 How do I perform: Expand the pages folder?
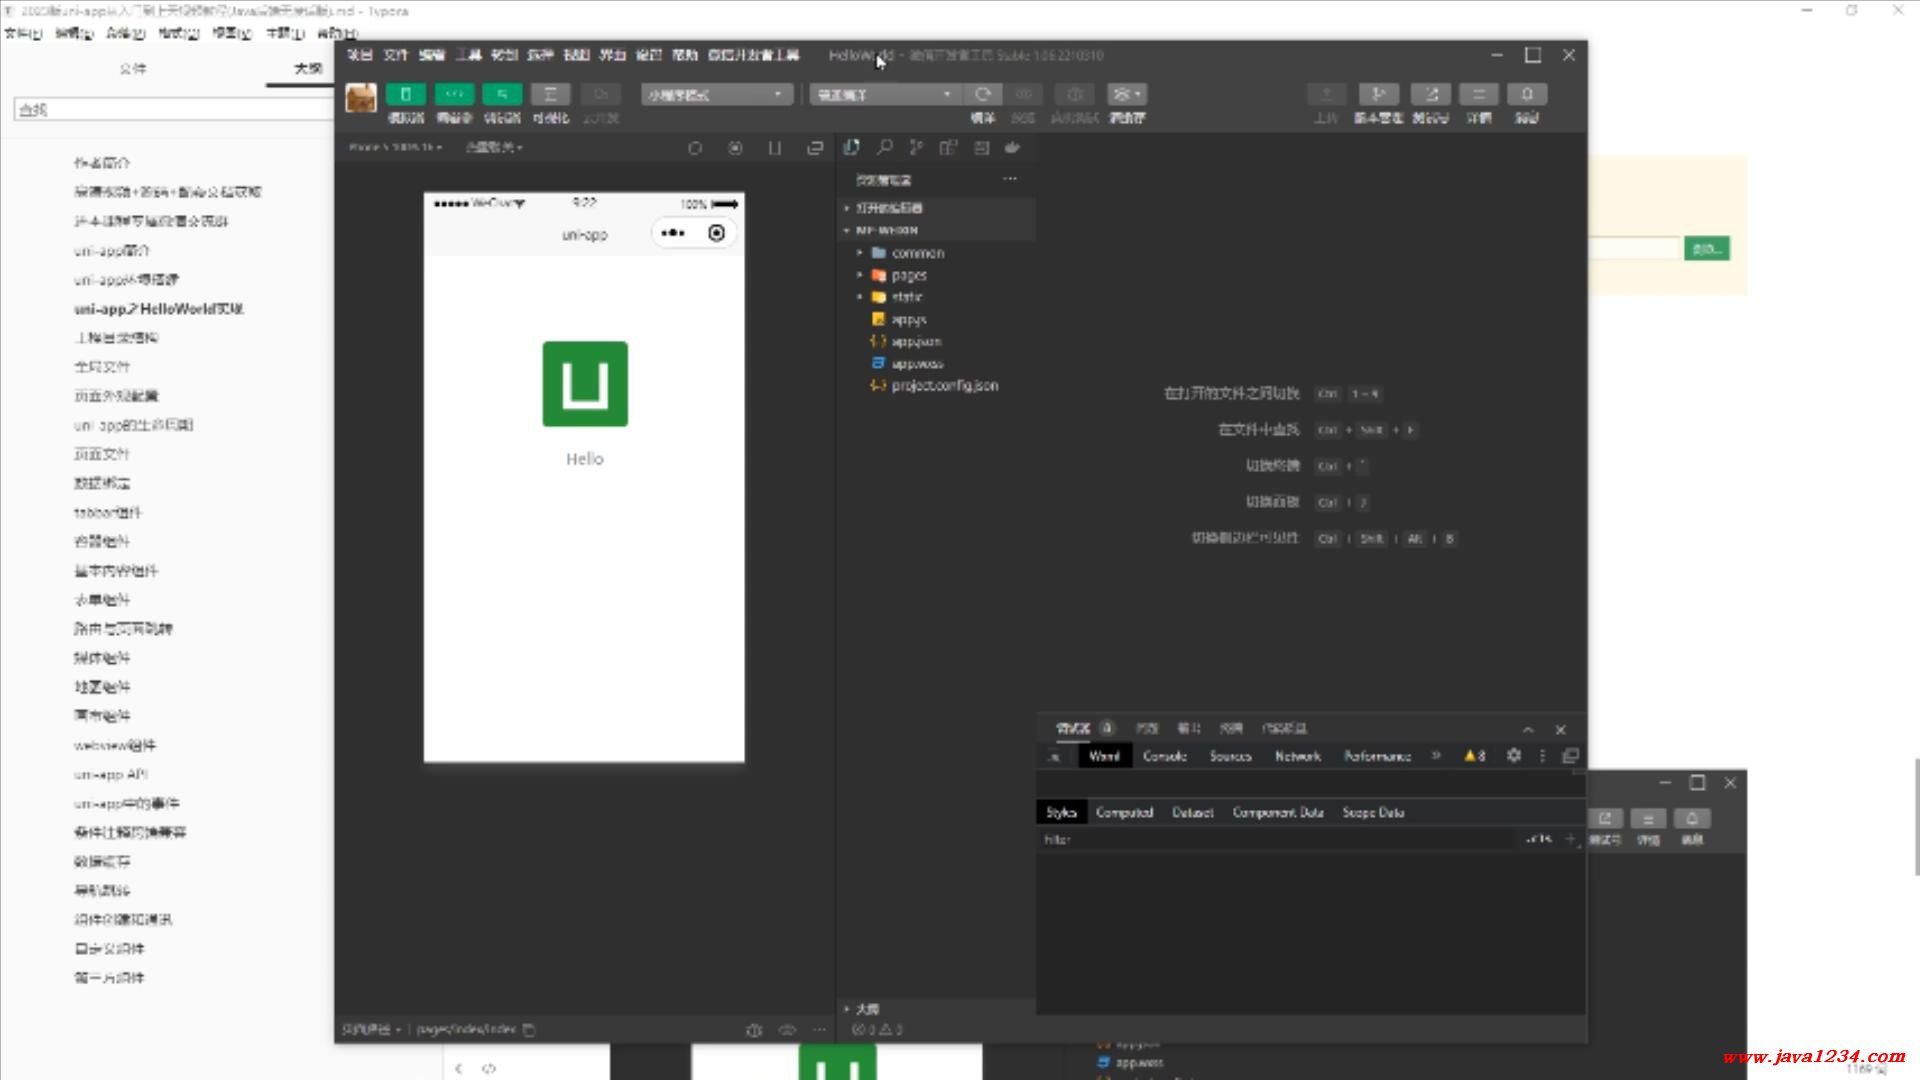click(936, 275)
